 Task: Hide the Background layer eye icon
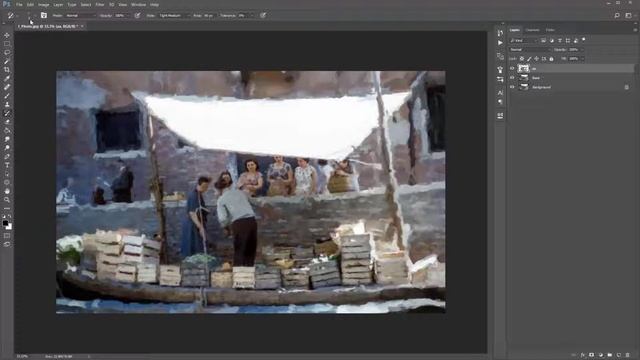512,87
